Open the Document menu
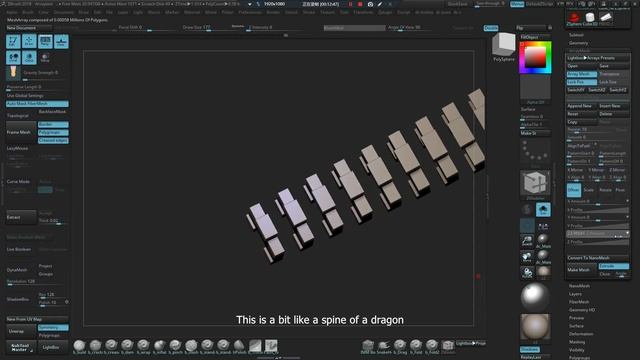The height and width of the screenshot is (360, 640). (x=64, y=12)
